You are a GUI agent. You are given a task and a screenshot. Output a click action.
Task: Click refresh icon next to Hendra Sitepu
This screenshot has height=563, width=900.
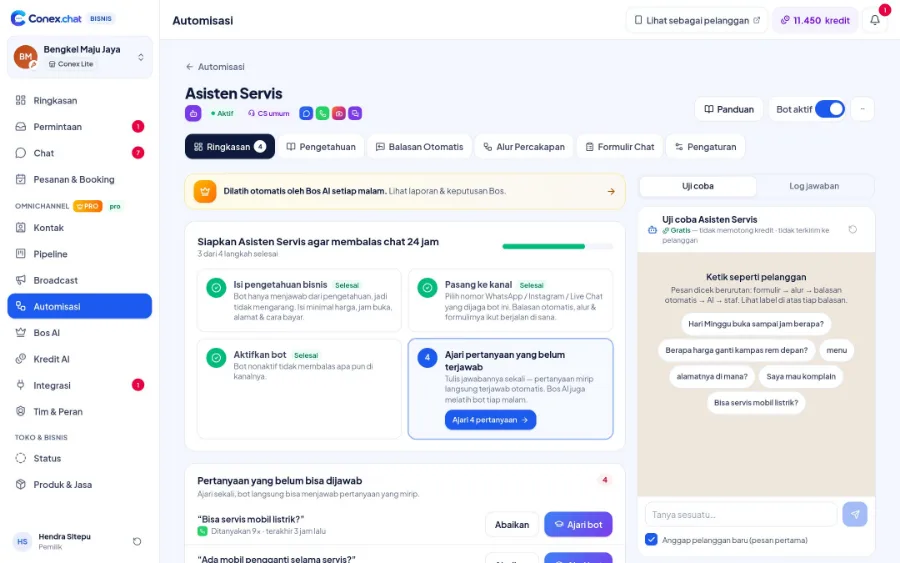tap(137, 542)
